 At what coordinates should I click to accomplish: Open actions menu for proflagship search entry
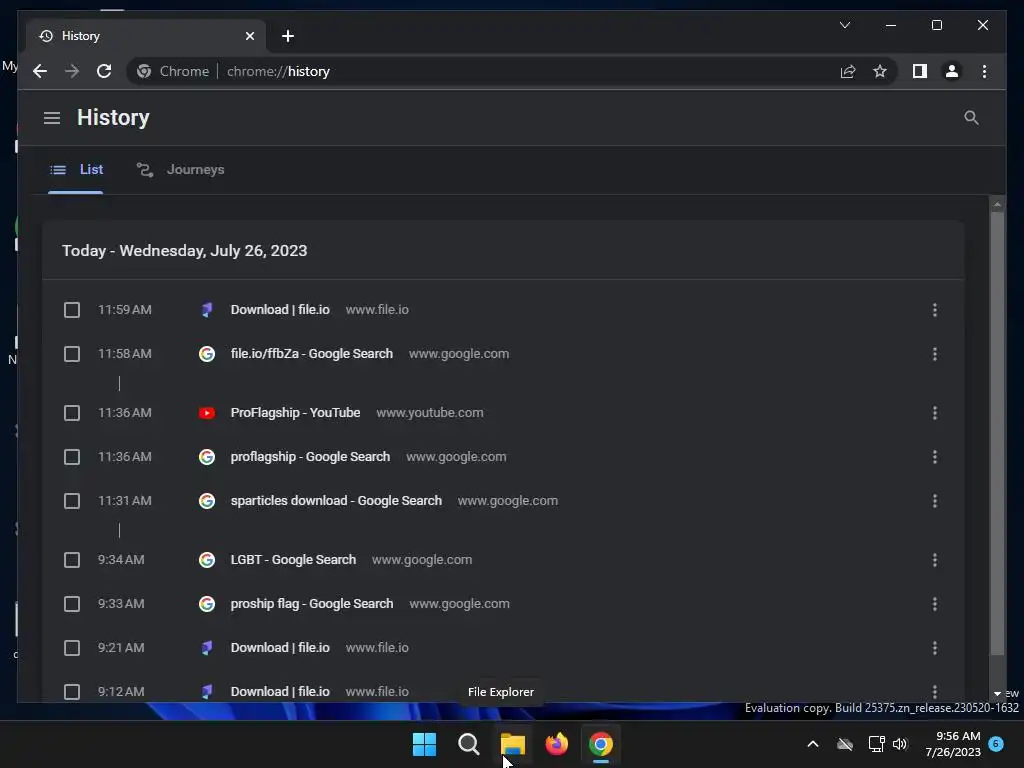(935, 456)
